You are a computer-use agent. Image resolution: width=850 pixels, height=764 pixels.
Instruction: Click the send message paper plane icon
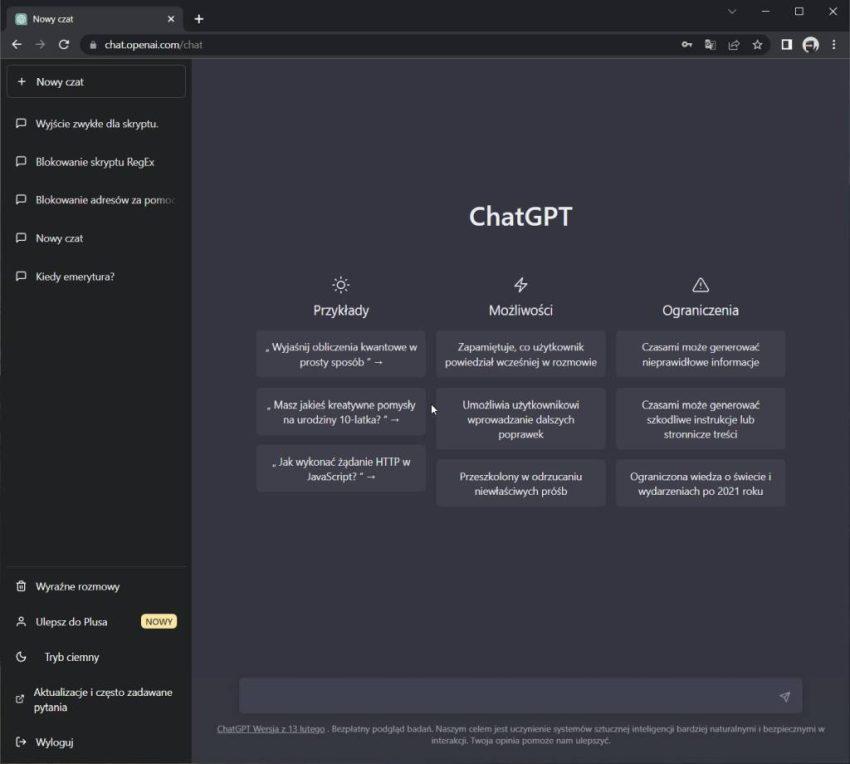point(782,695)
